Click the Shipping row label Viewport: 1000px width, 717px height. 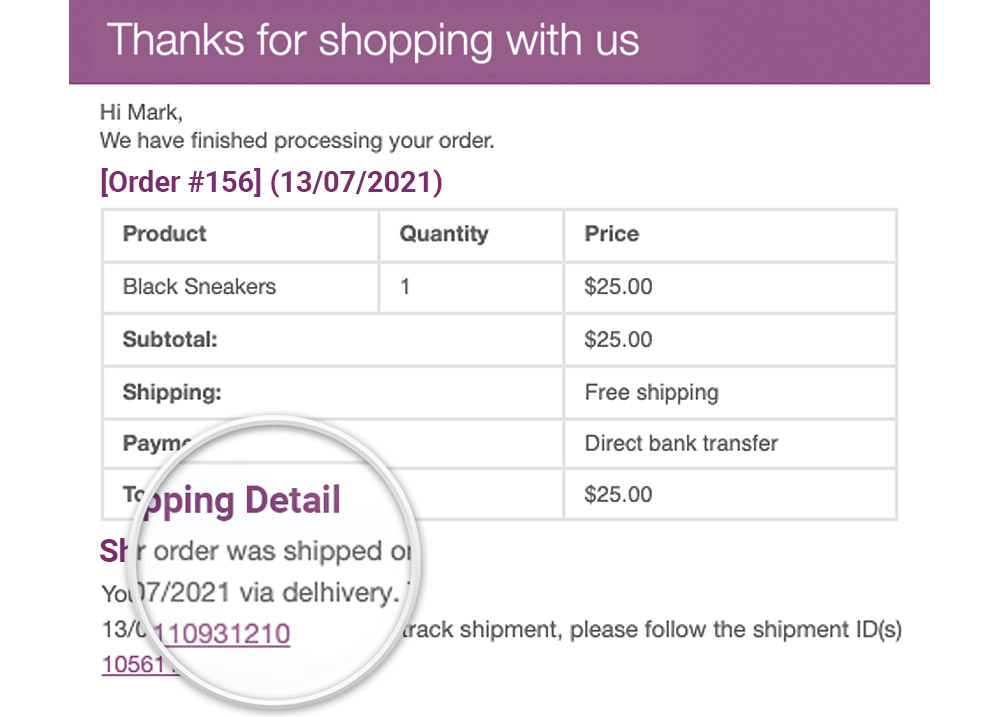[x=172, y=392]
